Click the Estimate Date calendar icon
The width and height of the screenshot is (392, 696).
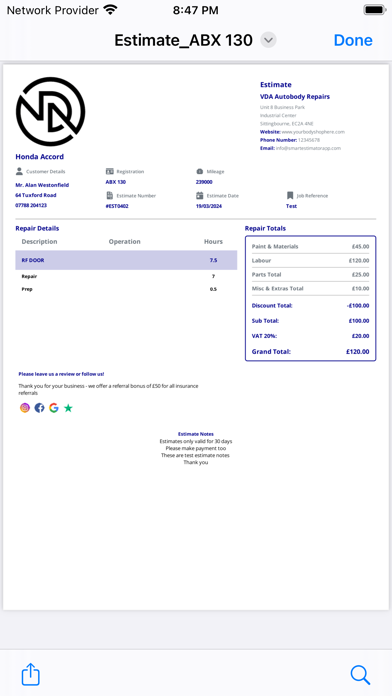coord(199,195)
